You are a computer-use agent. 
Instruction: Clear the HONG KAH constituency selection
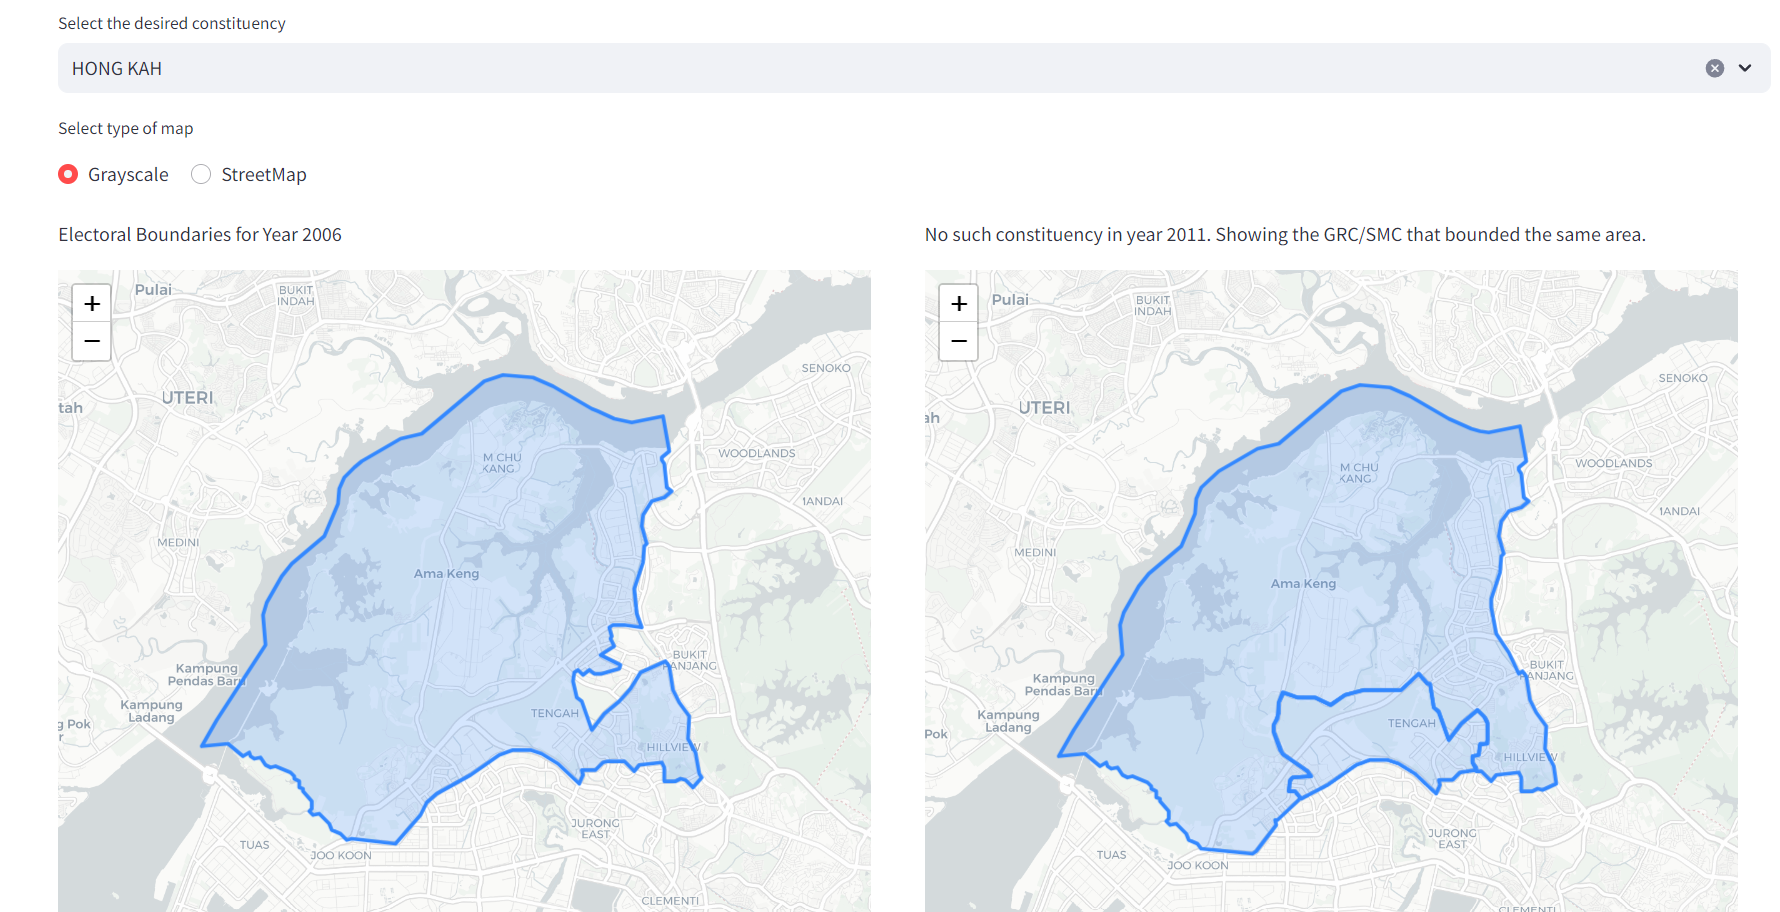[1714, 68]
